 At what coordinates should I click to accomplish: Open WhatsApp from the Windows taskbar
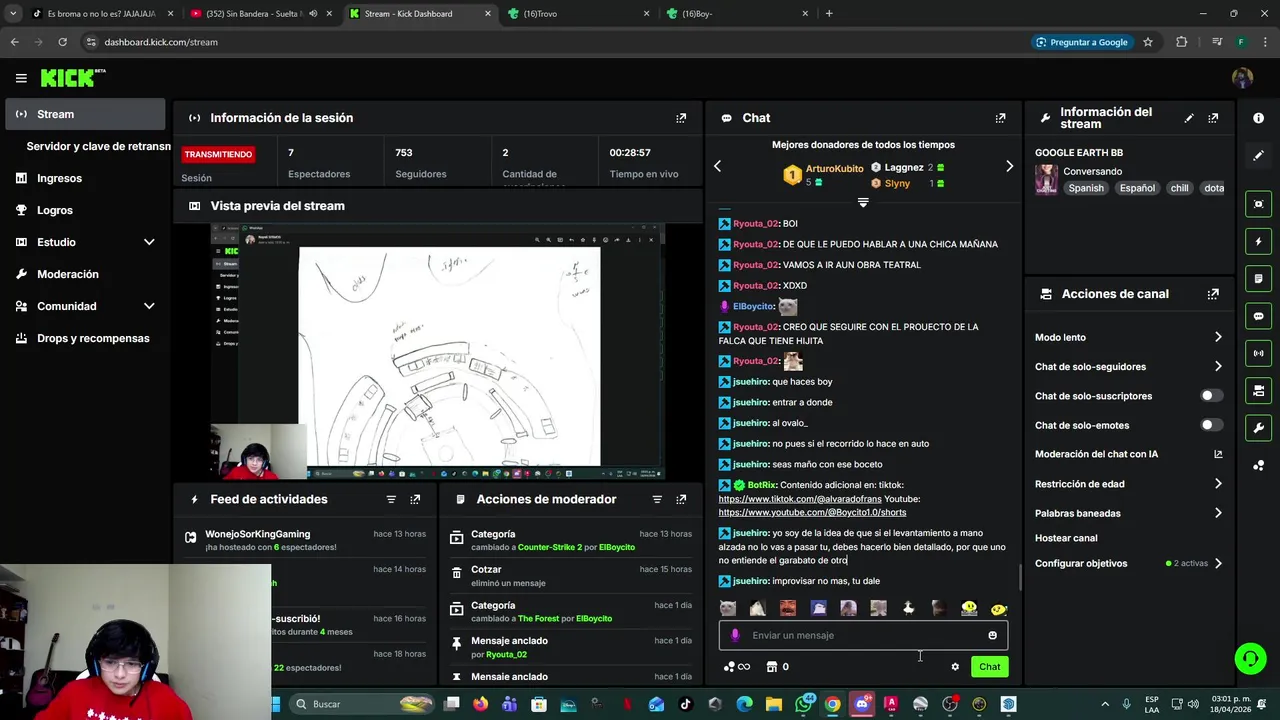coord(803,704)
